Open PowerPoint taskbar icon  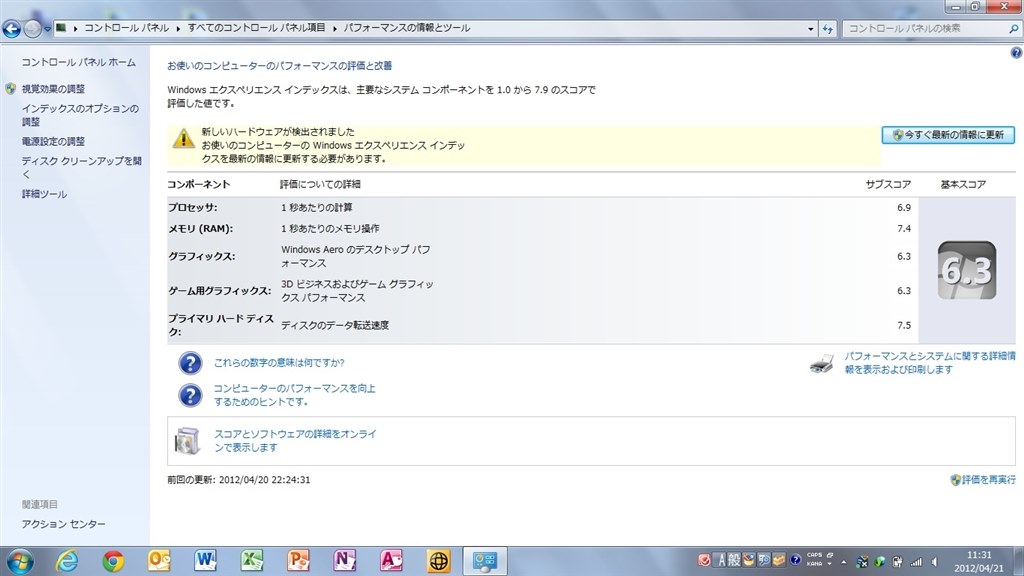click(x=298, y=560)
